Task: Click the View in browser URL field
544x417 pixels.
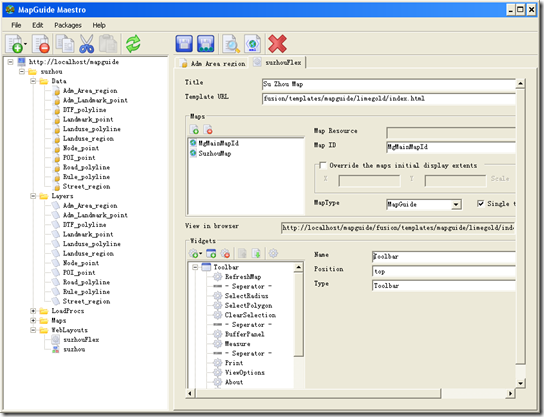Action: point(398,228)
